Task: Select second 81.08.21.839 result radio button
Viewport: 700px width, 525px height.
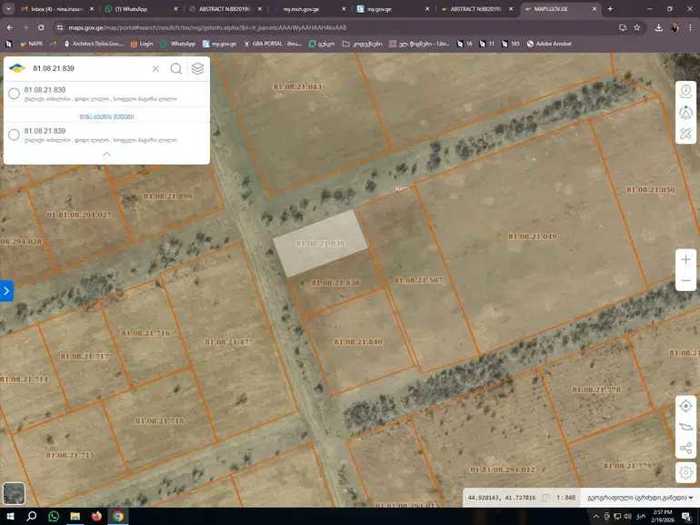Action: click(x=14, y=134)
